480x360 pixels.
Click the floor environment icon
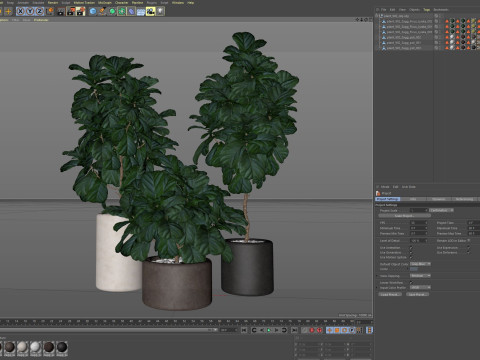tap(141, 12)
